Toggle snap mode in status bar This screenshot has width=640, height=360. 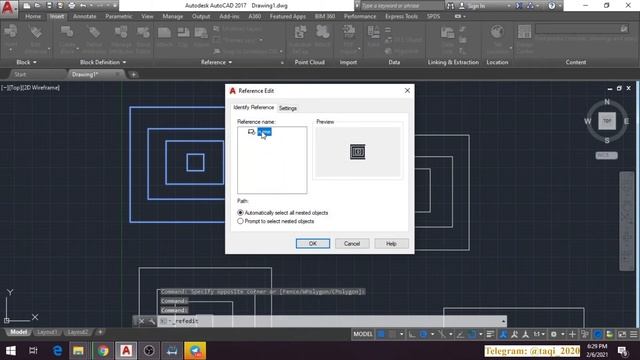point(392,334)
